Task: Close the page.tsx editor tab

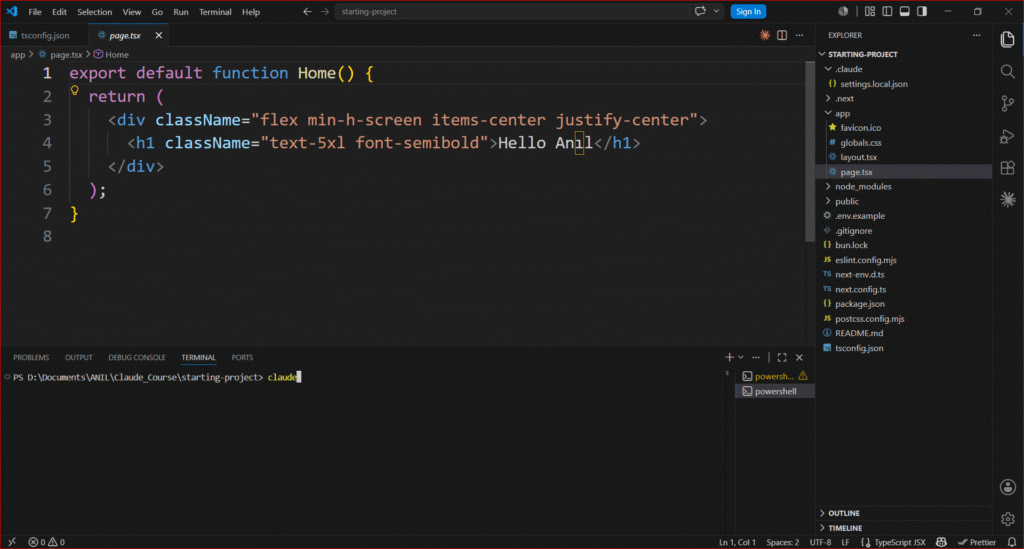Action: click(159, 35)
